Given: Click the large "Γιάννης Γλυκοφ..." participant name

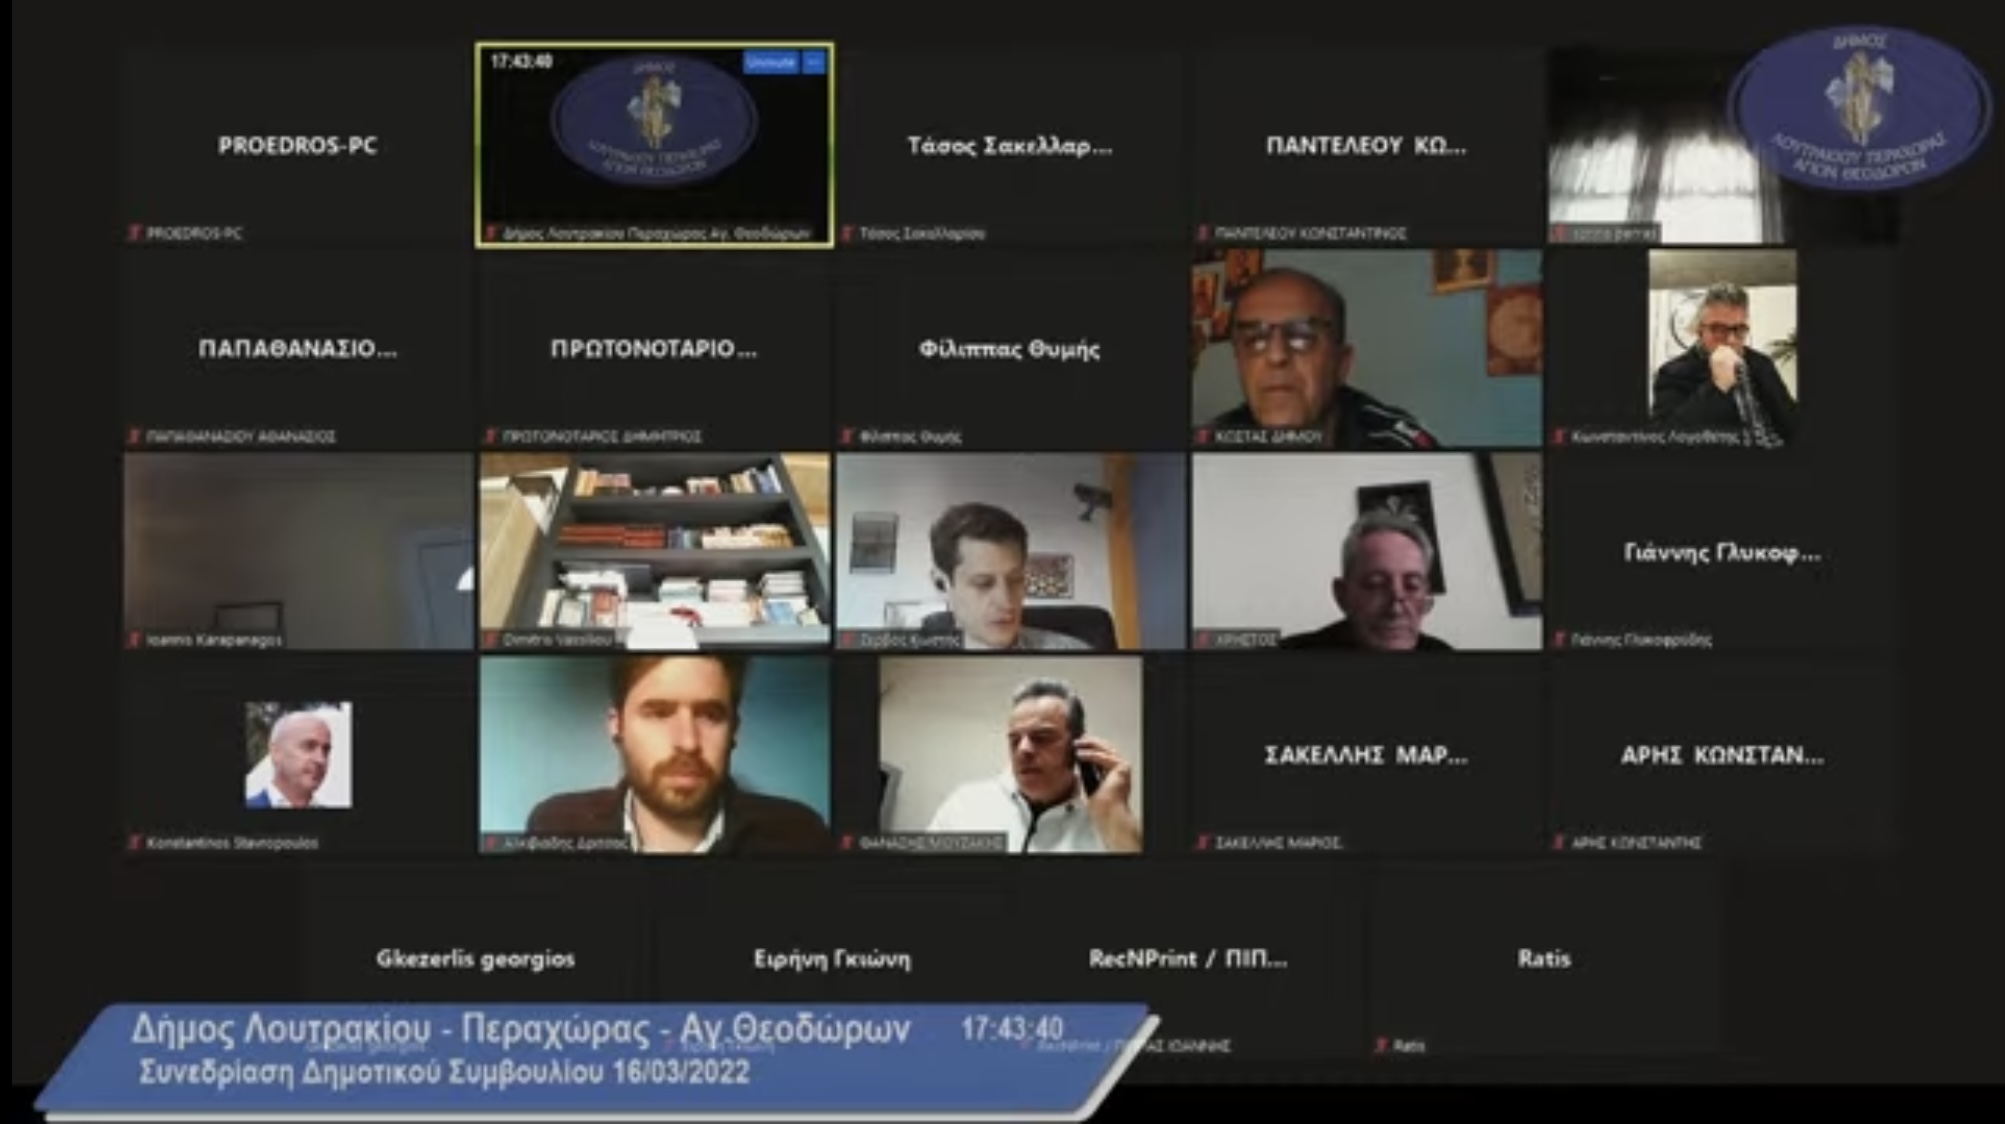Looking at the screenshot, I should [x=1722, y=552].
